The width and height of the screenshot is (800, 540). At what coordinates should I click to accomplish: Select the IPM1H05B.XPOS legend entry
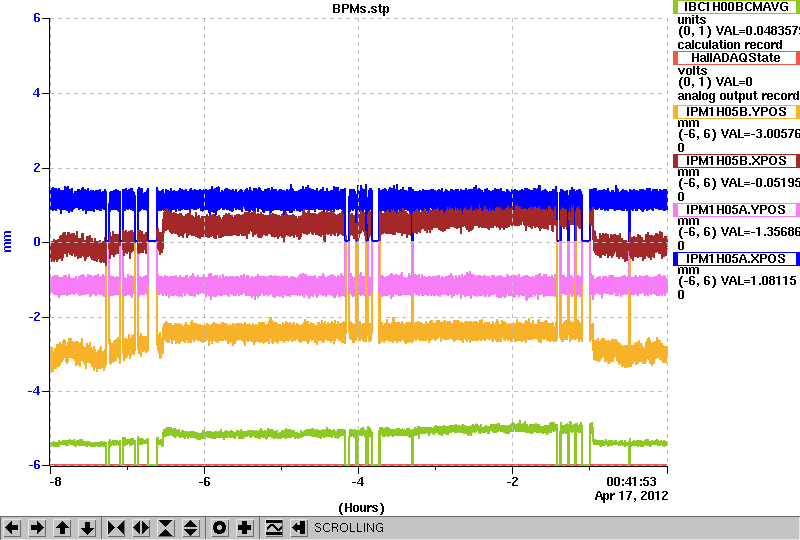(x=736, y=161)
